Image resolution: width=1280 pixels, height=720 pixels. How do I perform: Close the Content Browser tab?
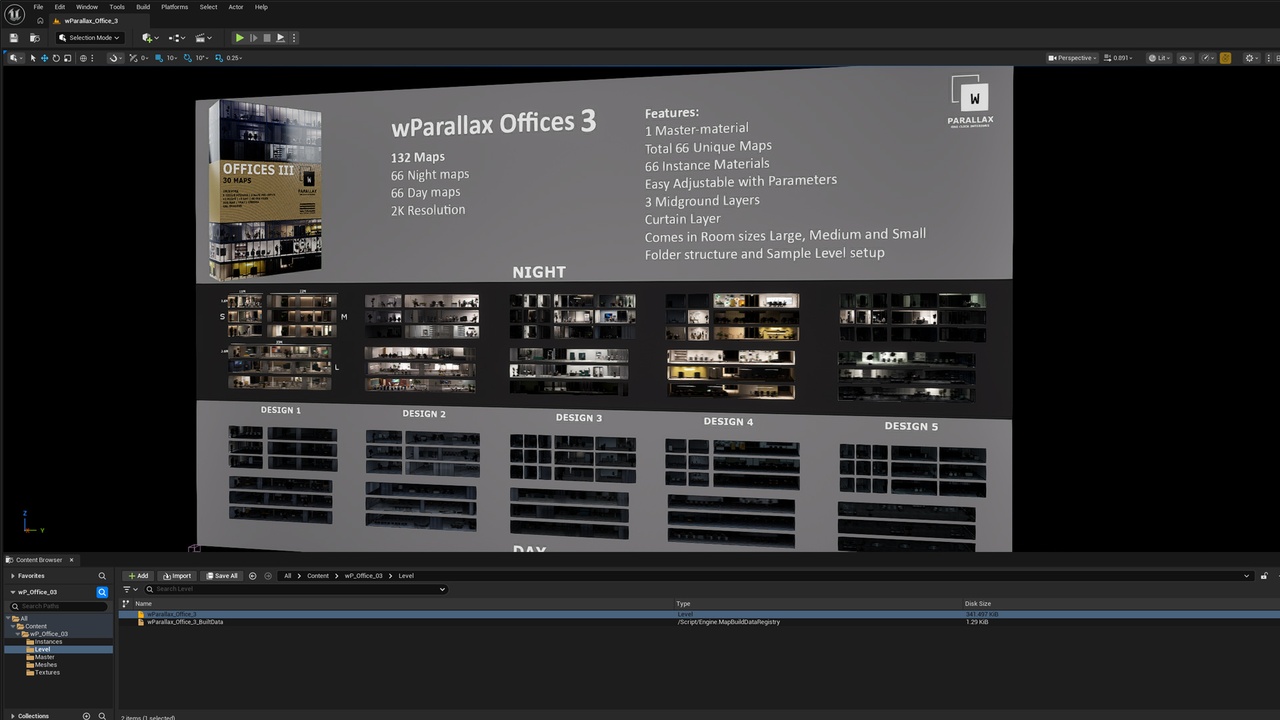point(71,560)
